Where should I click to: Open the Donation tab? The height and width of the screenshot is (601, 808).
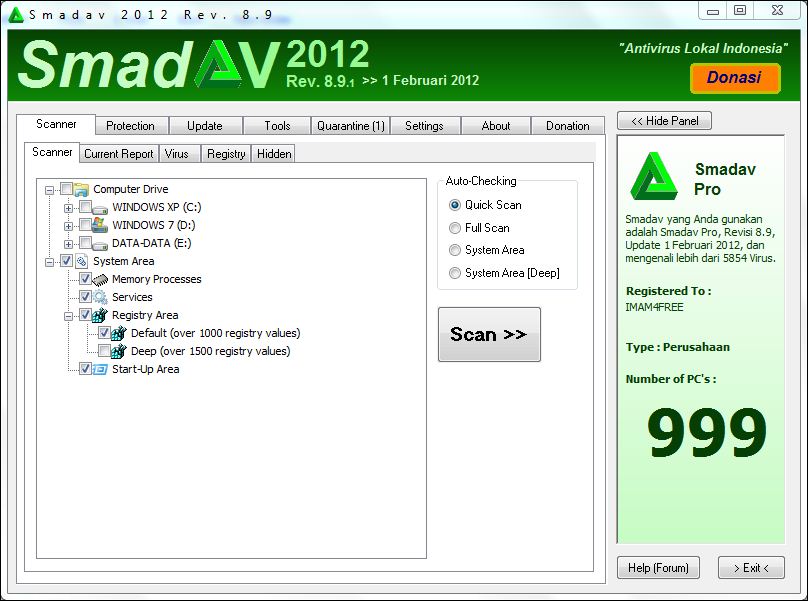567,126
